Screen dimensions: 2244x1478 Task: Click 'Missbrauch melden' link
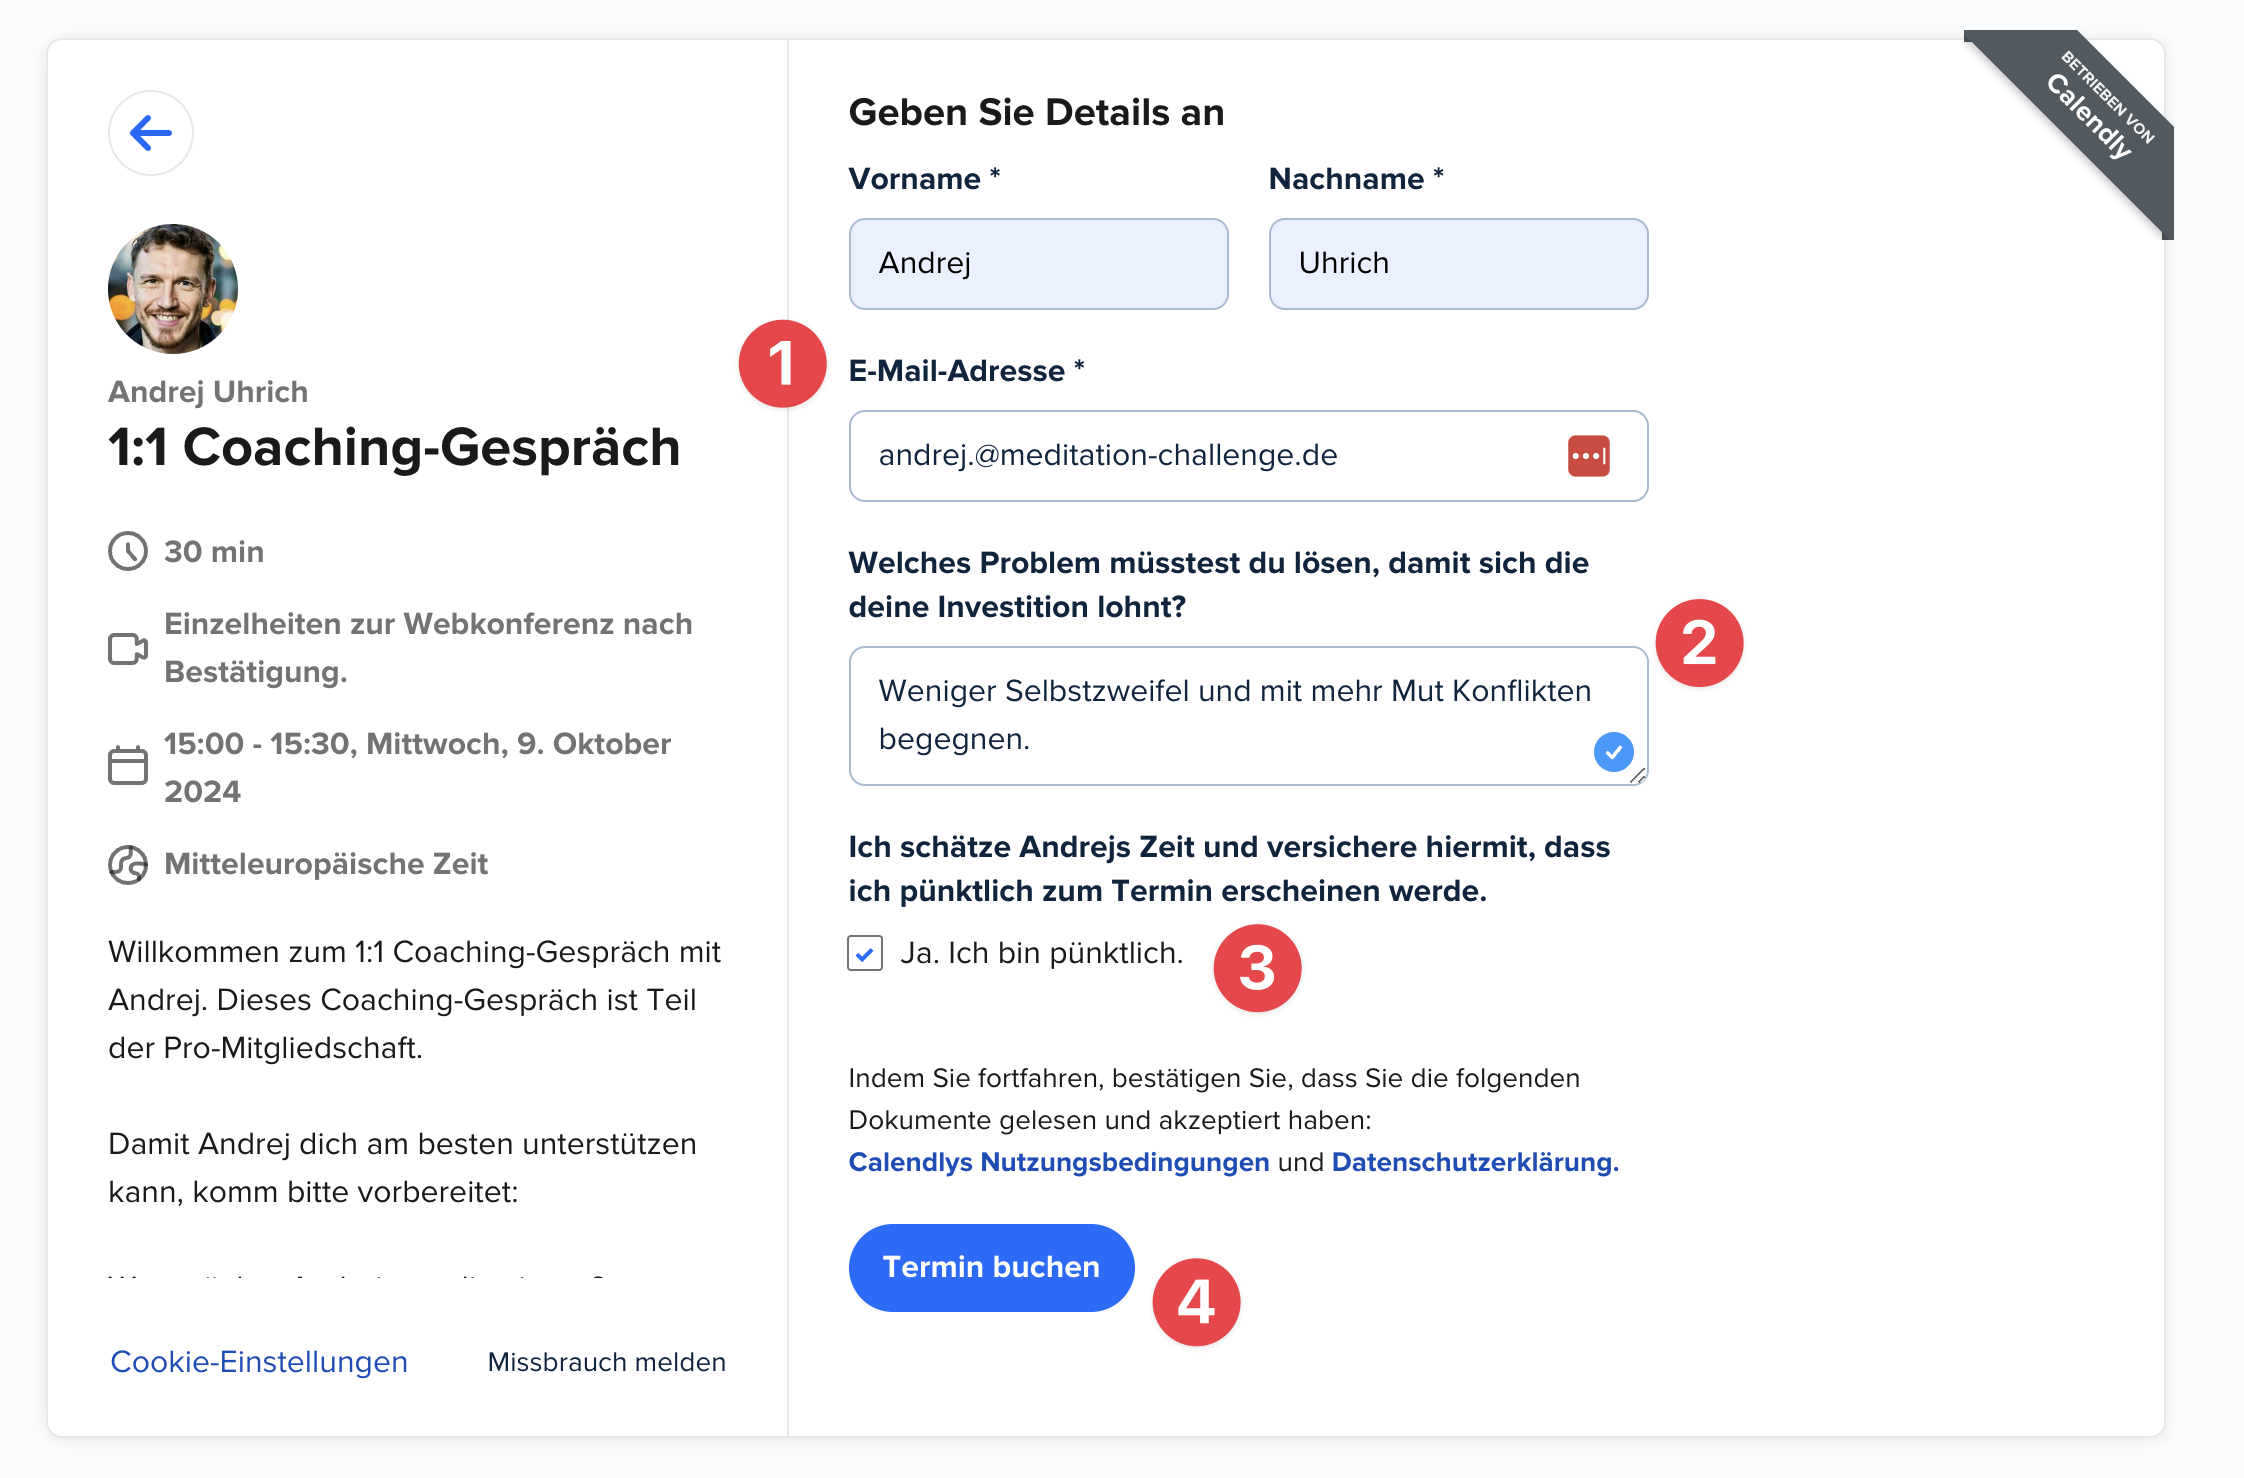(606, 1362)
